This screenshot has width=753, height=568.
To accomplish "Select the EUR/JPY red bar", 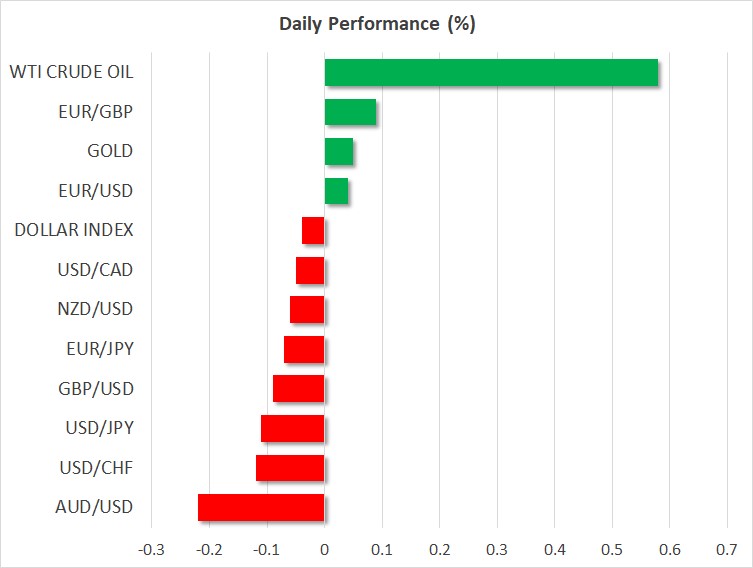I will (304, 349).
